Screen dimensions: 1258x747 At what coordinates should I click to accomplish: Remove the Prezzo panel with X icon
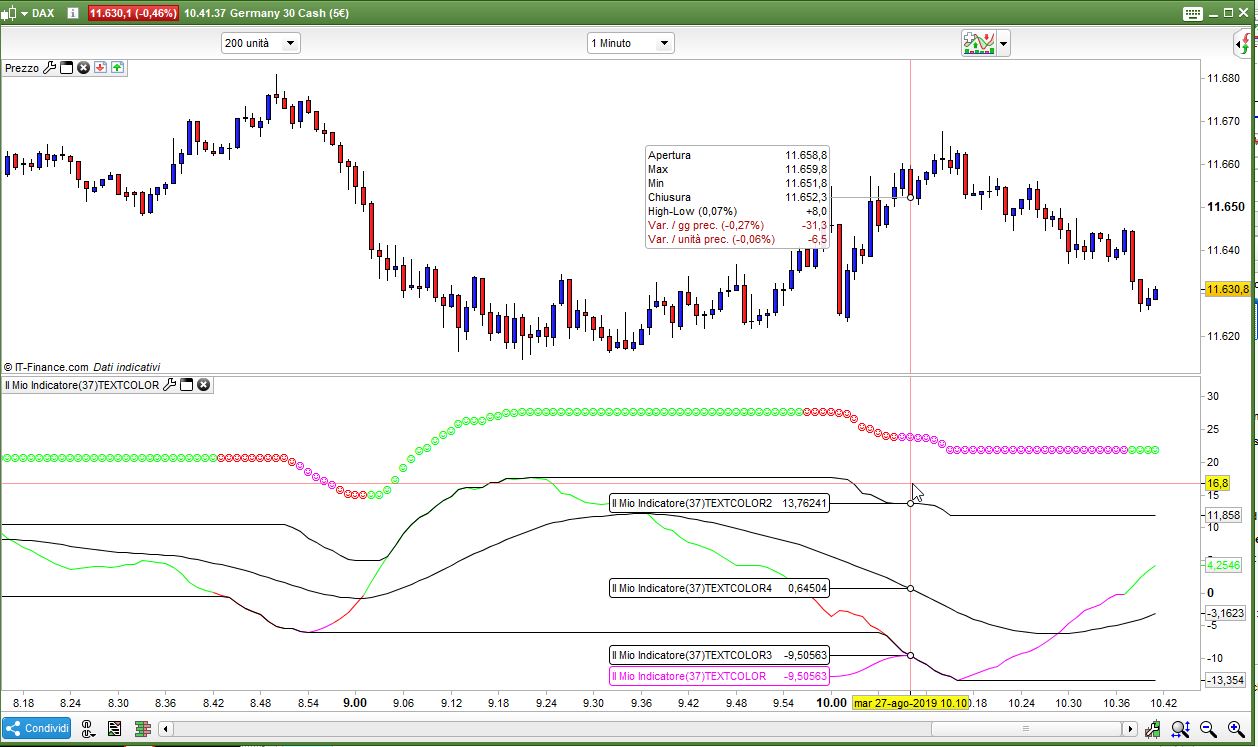[84, 68]
